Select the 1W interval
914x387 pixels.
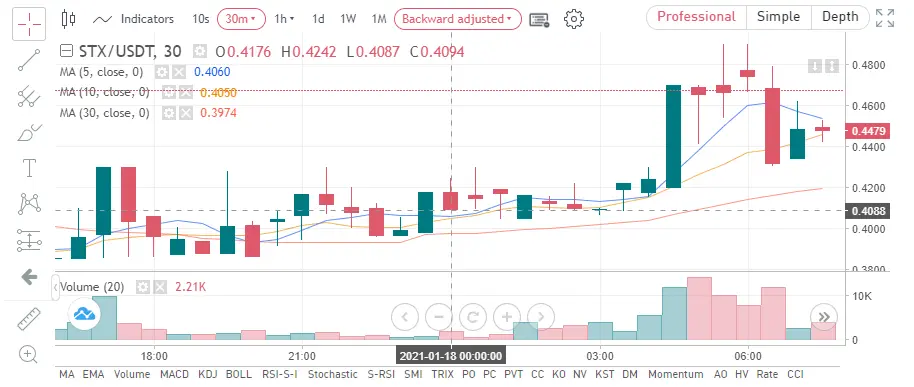pyautogui.click(x=348, y=19)
